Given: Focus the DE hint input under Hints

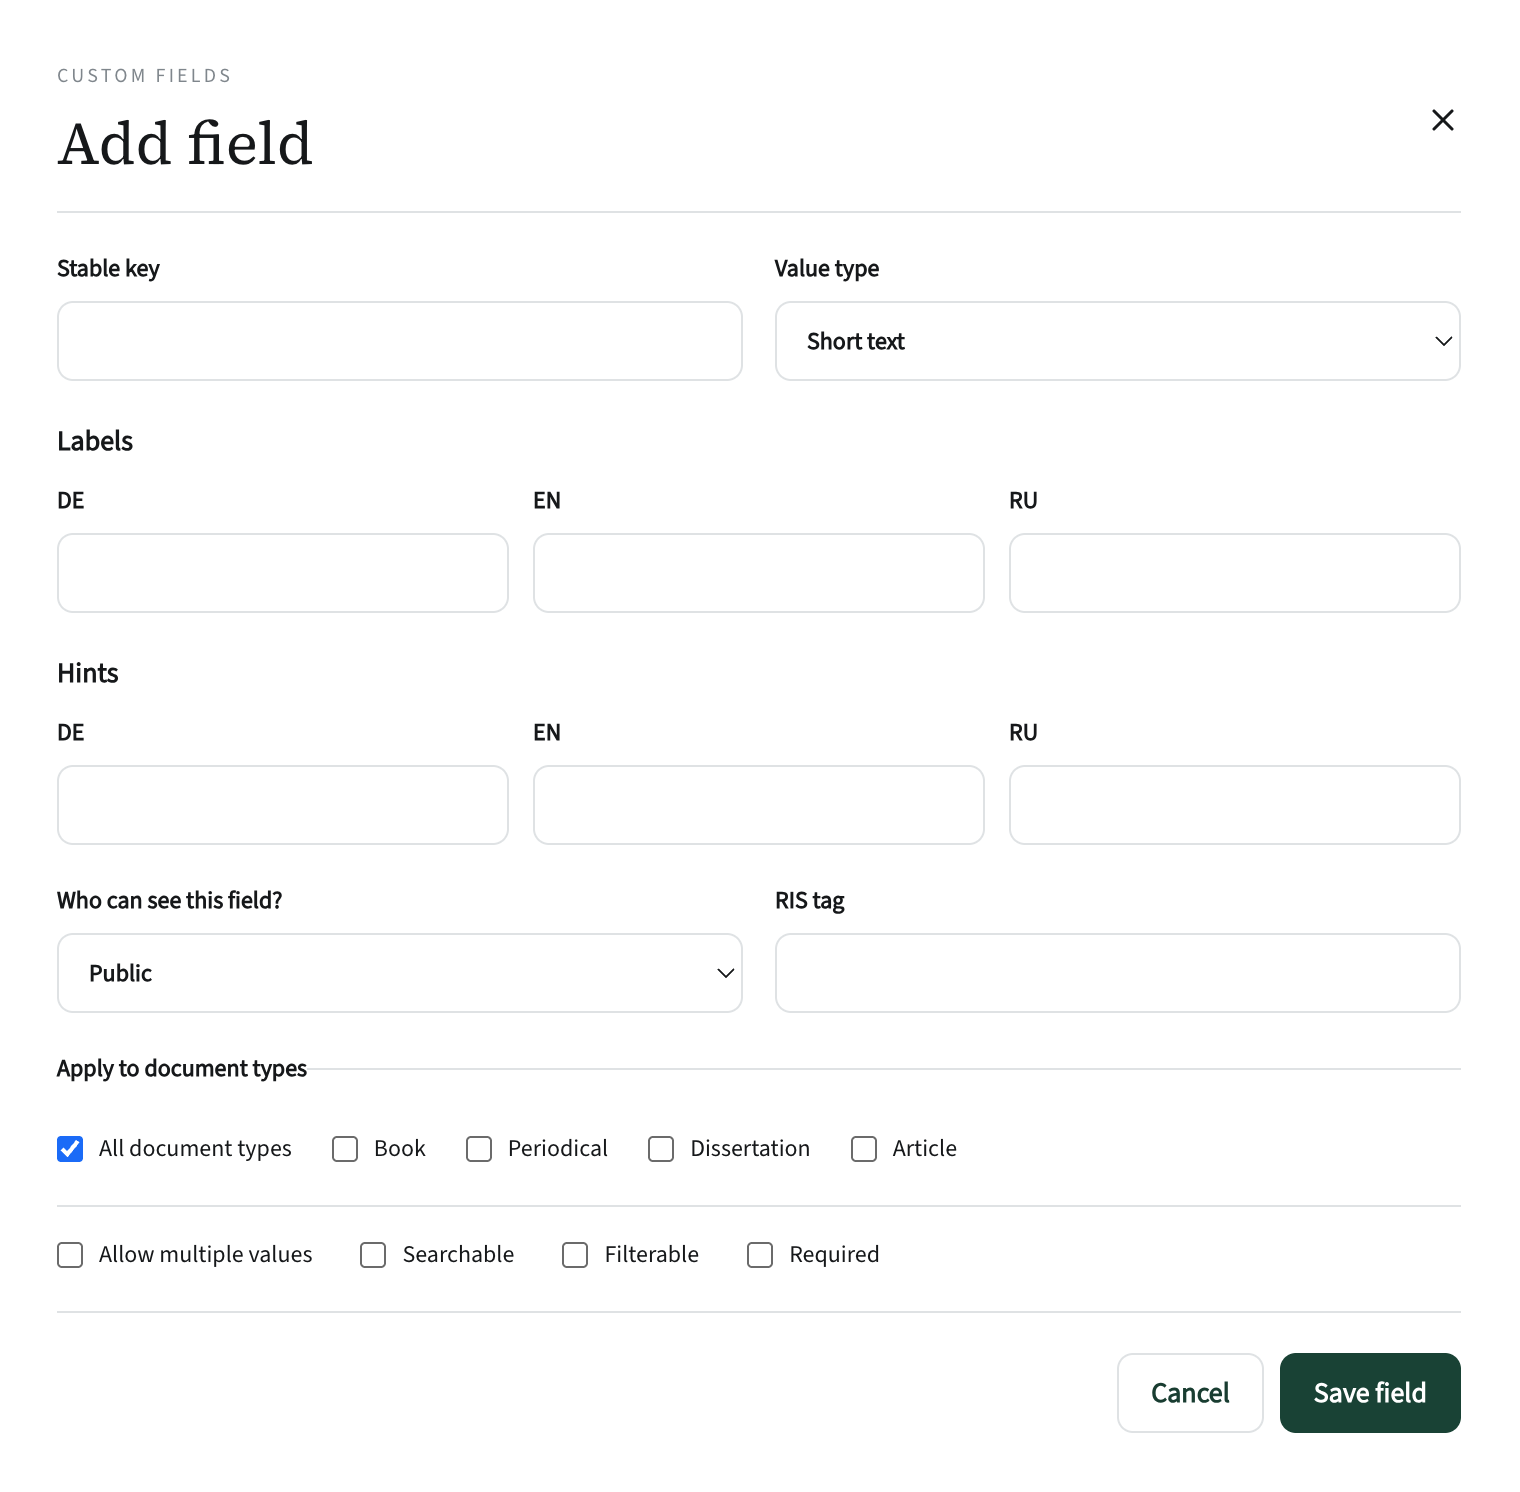Looking at the screenshot, I should coord(283,805).
